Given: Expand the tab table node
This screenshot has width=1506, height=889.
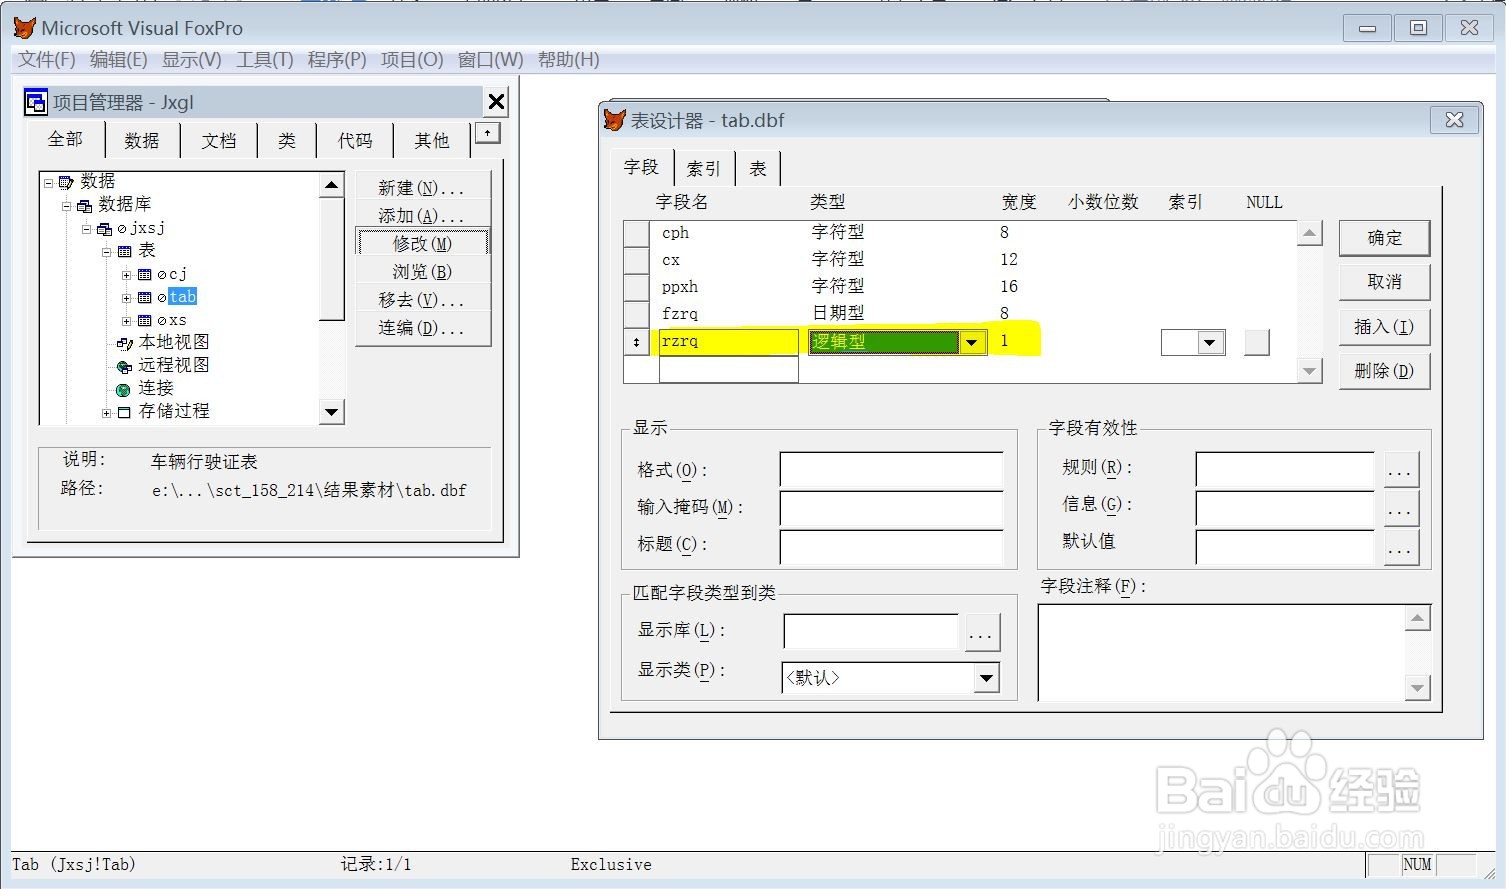Looking at the screenshot, I should coord(127,298).
